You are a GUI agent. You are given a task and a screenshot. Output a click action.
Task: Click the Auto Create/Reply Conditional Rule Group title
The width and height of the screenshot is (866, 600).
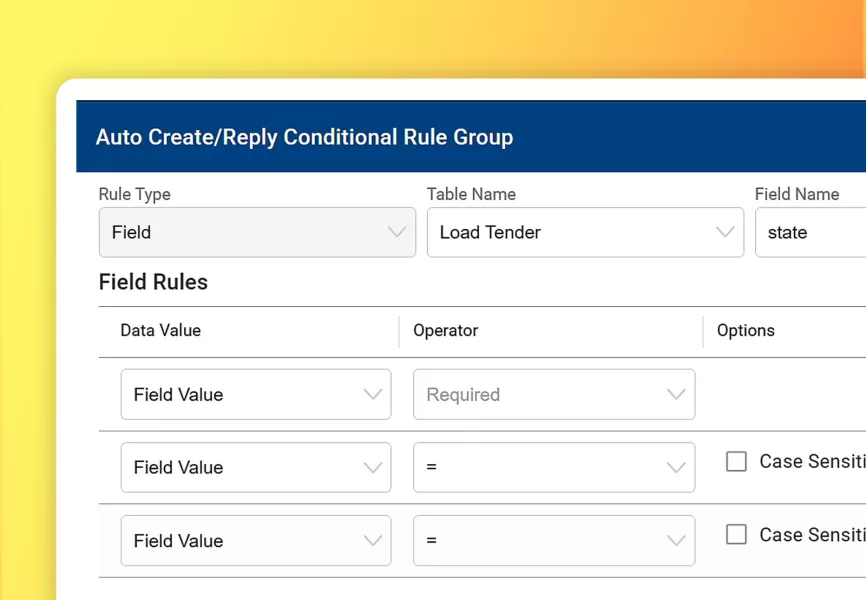coord(304,137)
